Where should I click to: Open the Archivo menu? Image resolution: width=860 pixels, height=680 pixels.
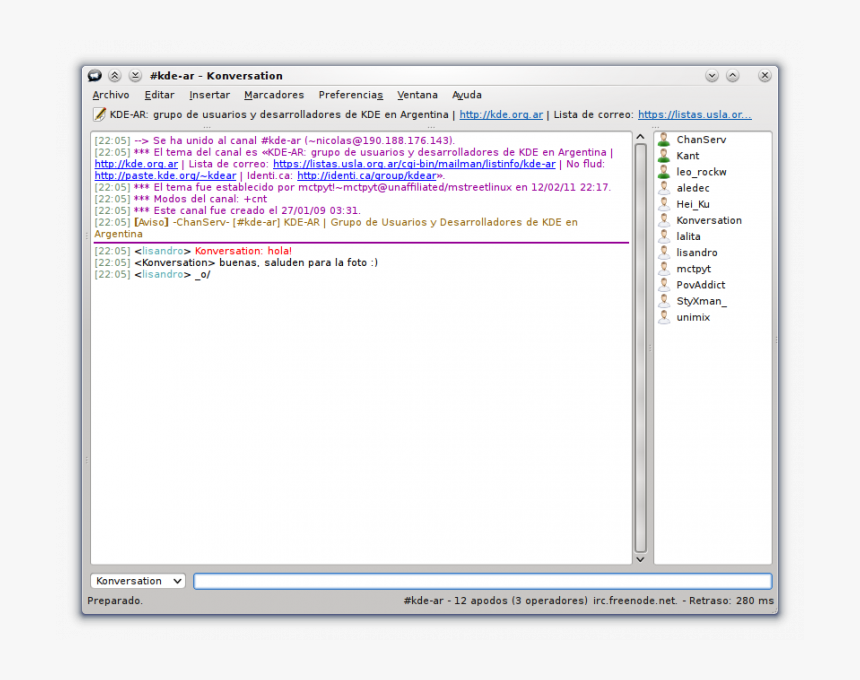point(111,95)
